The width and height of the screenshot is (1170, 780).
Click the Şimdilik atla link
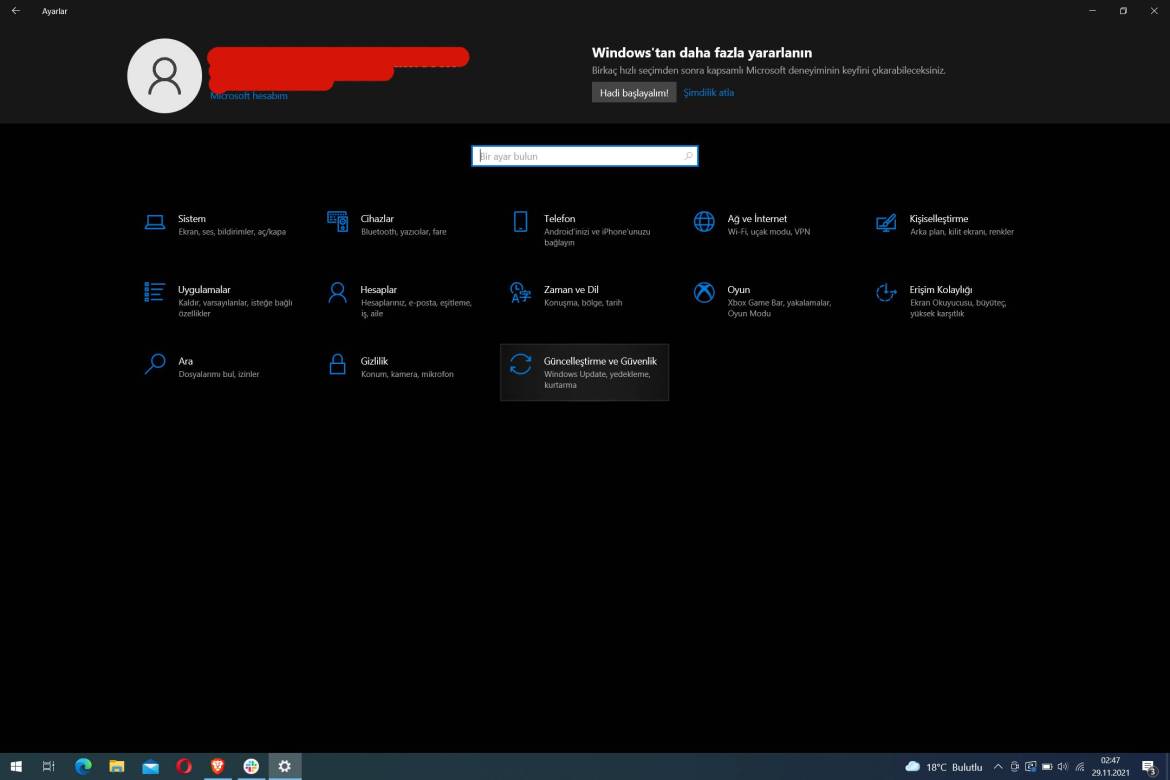[x=708, y=92]
